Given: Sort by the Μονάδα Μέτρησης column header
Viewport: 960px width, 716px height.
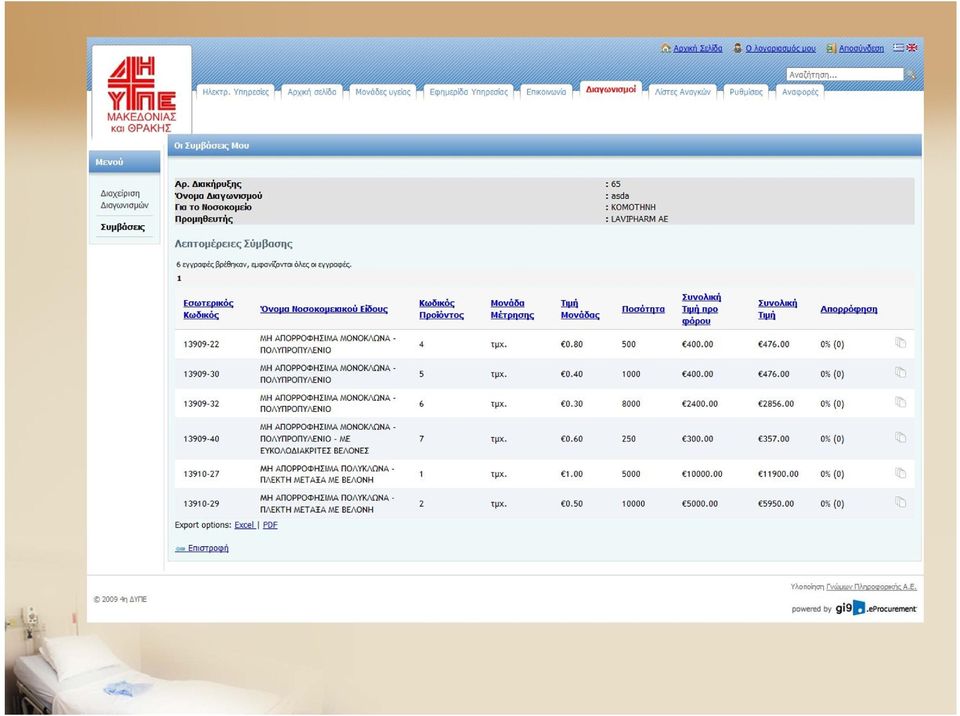Looking at the screenshot, I should pyautogui.click(x=512, y=309).
